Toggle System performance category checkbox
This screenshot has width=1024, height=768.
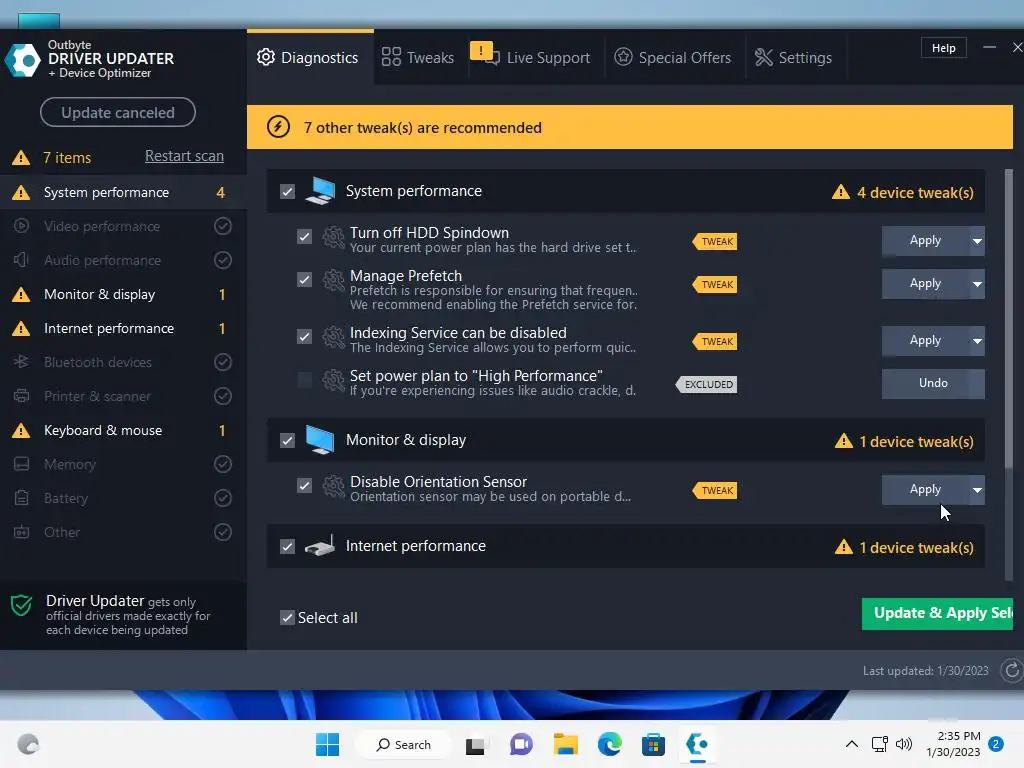287,191
